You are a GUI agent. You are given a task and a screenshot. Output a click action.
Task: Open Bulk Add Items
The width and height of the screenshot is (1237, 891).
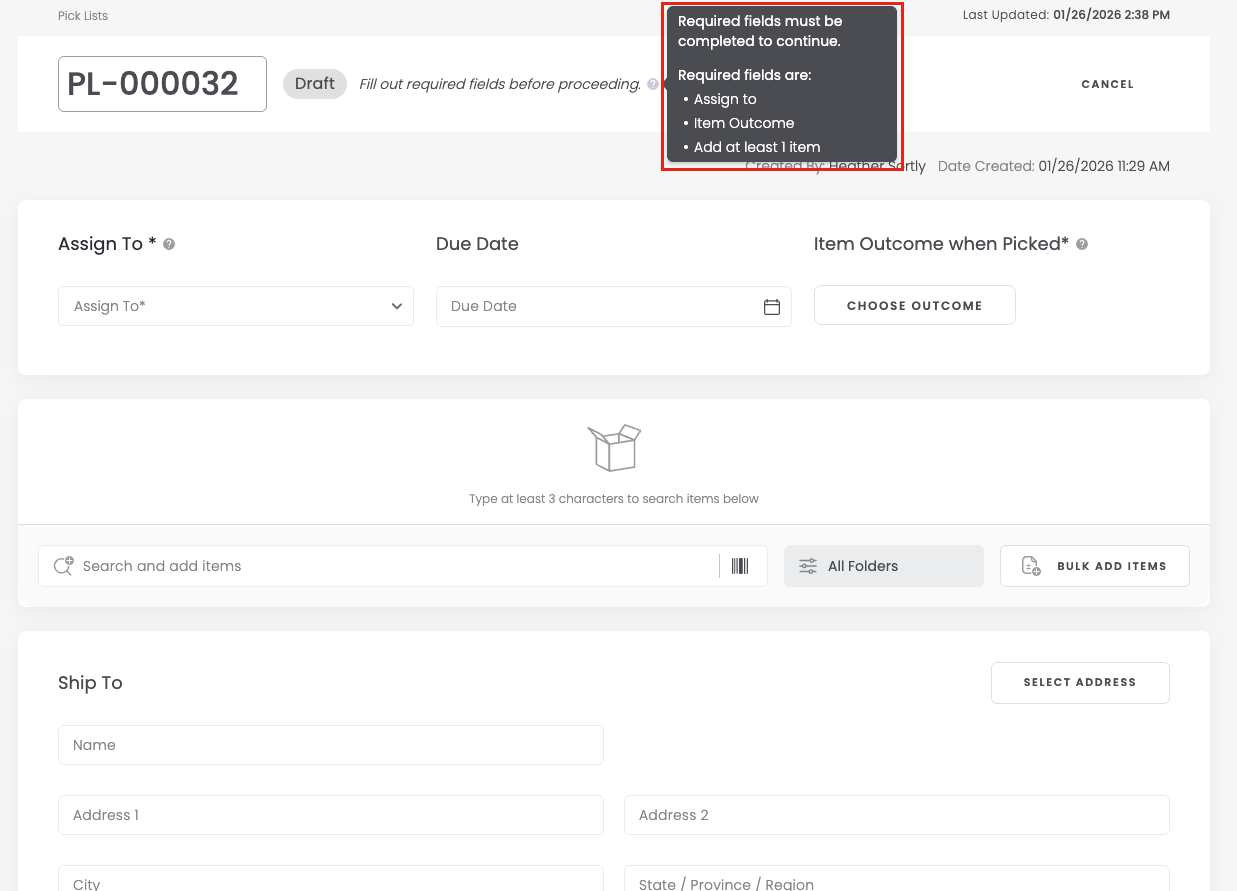point(1094,566)
